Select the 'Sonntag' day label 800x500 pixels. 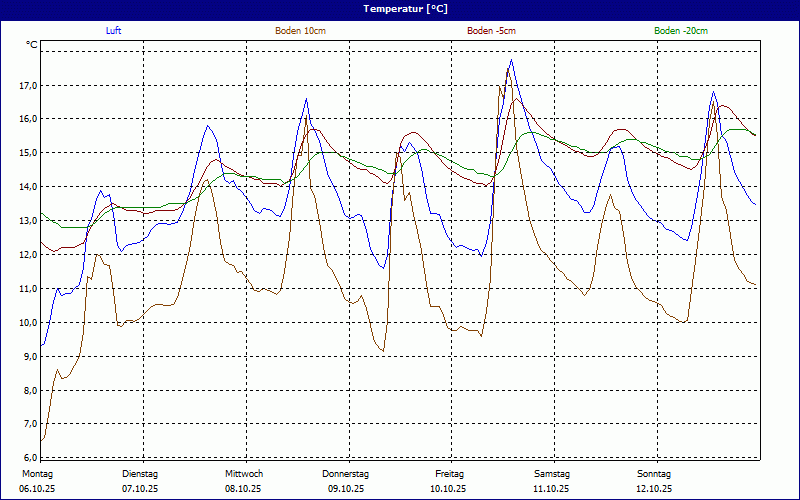click(654, 474)
